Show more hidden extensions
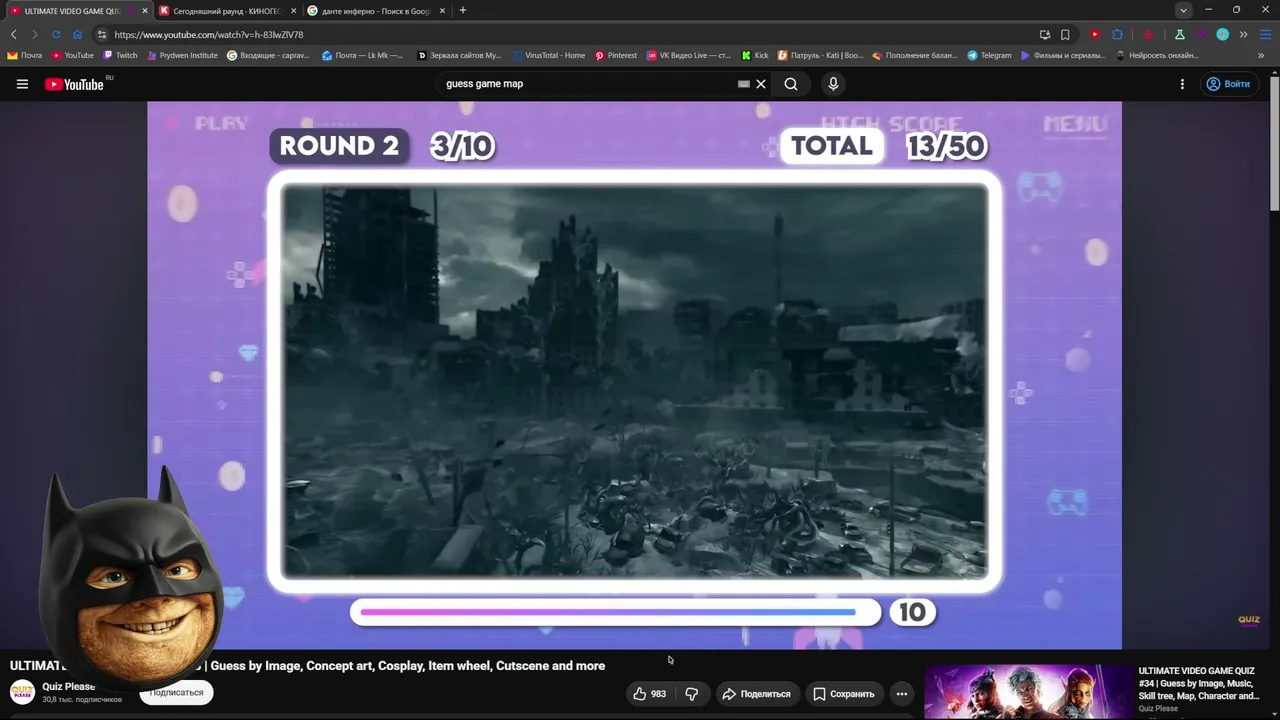Screen dimensions: 1280x720 [1243, 34]
